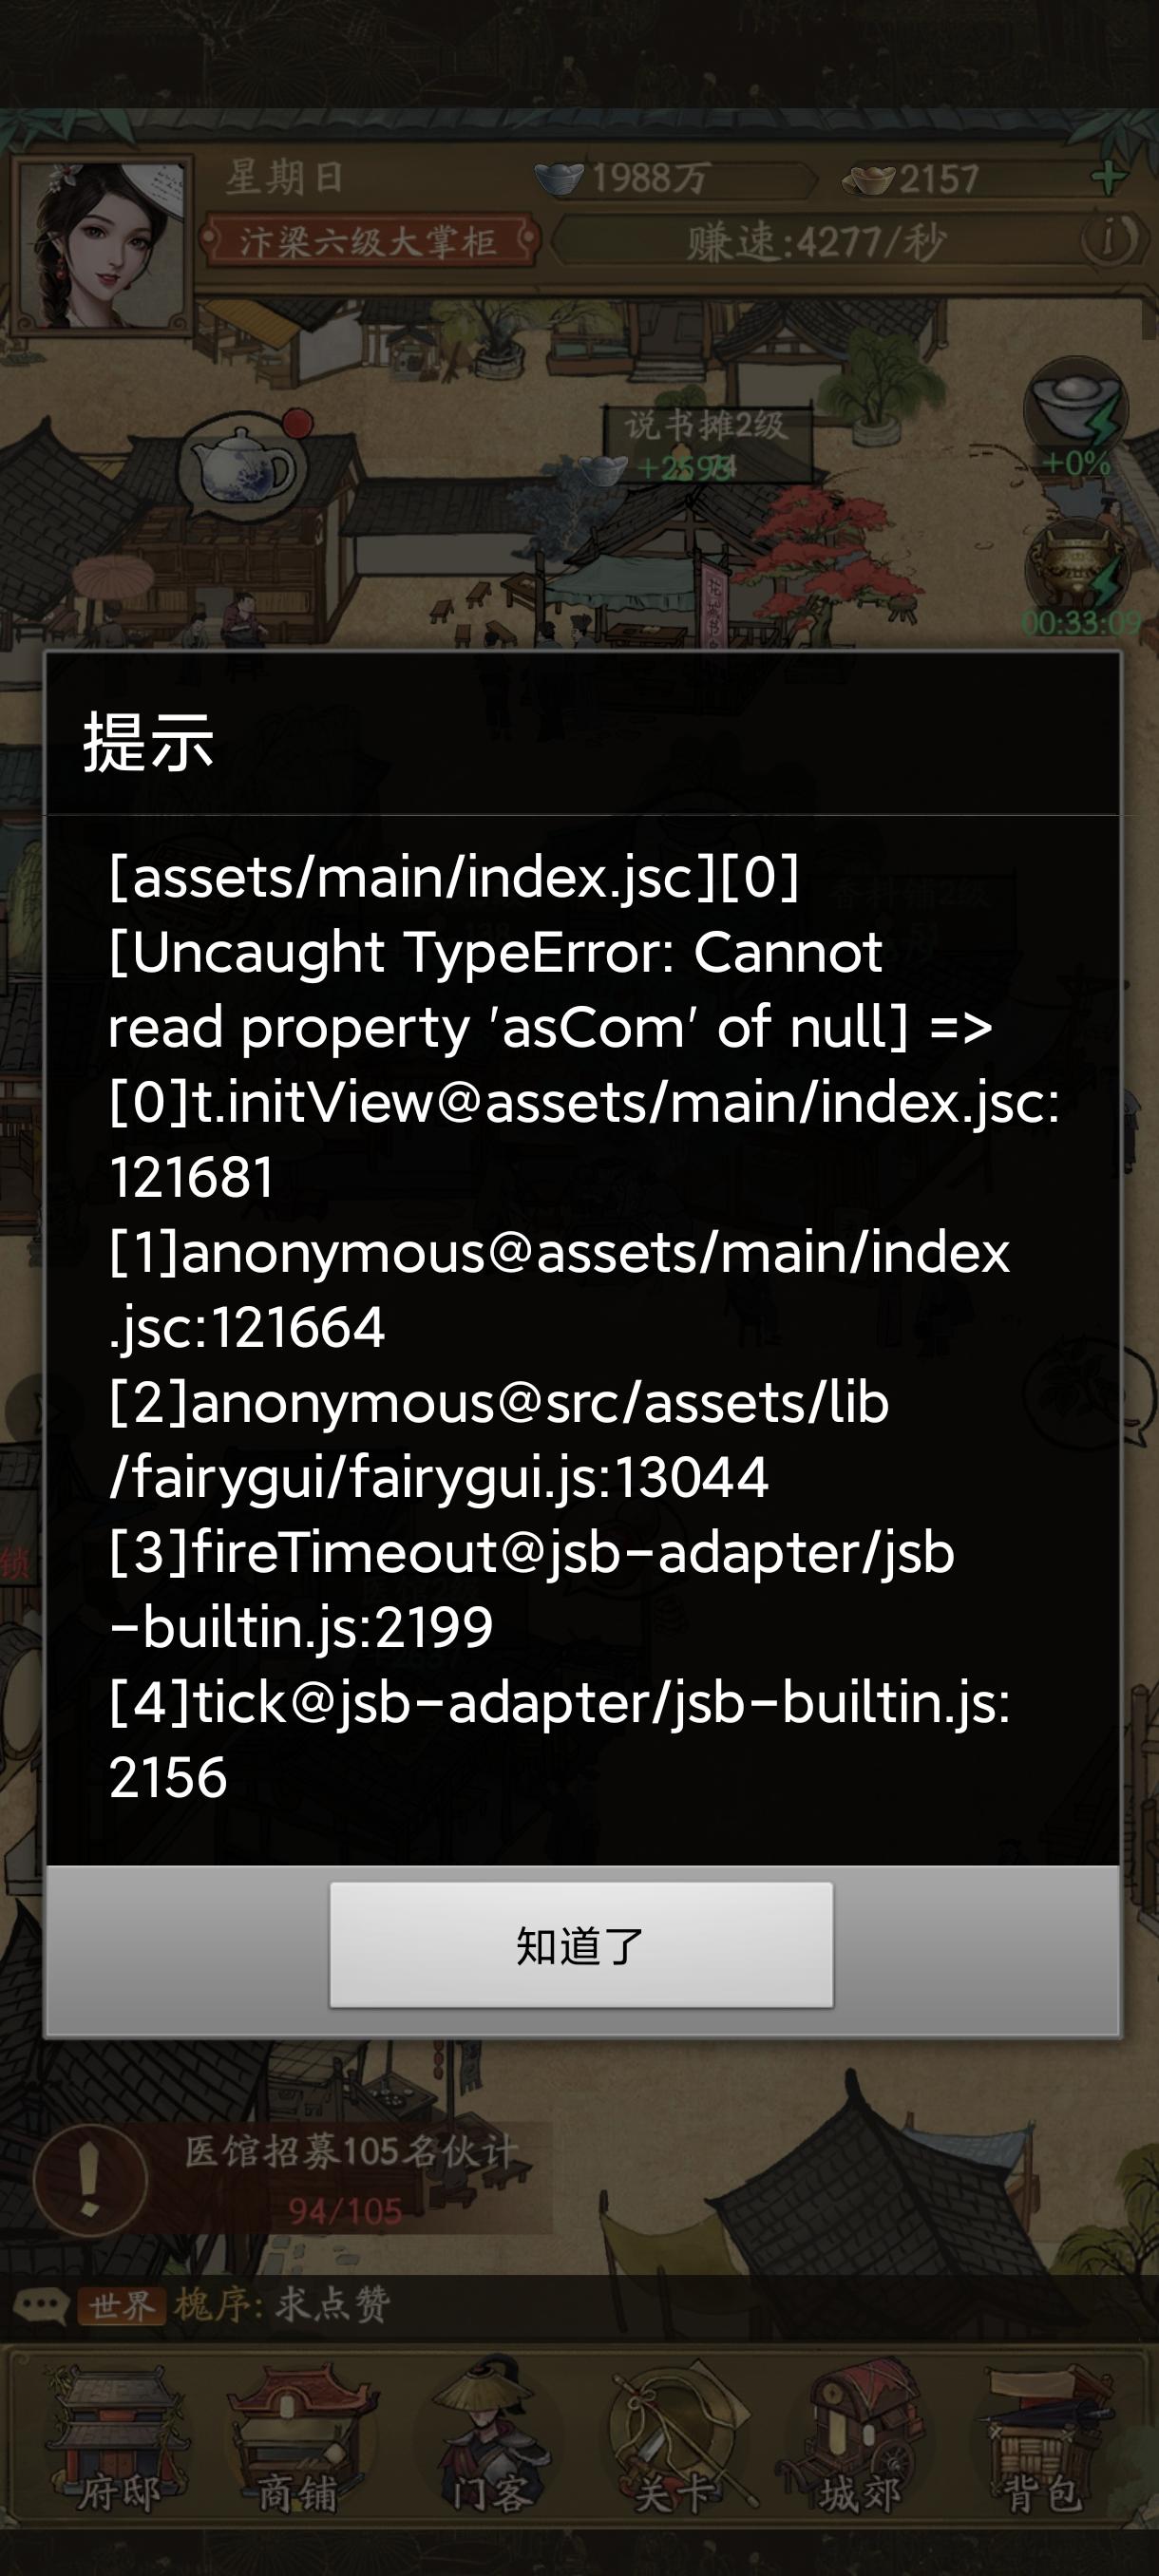Tap the silver ingot boost icon showing +0%
Viewport: 1159px width, 2576px height.
click(1077, 422)
